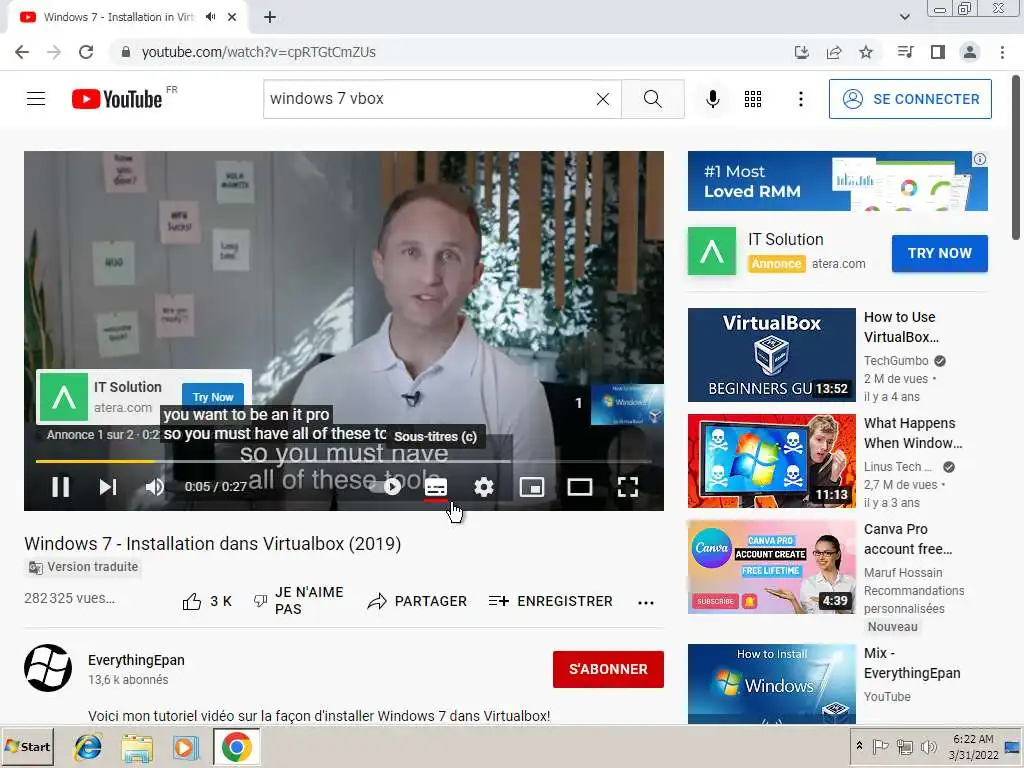Viewport: 1024px width, 768px height.
Task: Open the atera.com sidebar ad link
Action: (x=839, y=264)
